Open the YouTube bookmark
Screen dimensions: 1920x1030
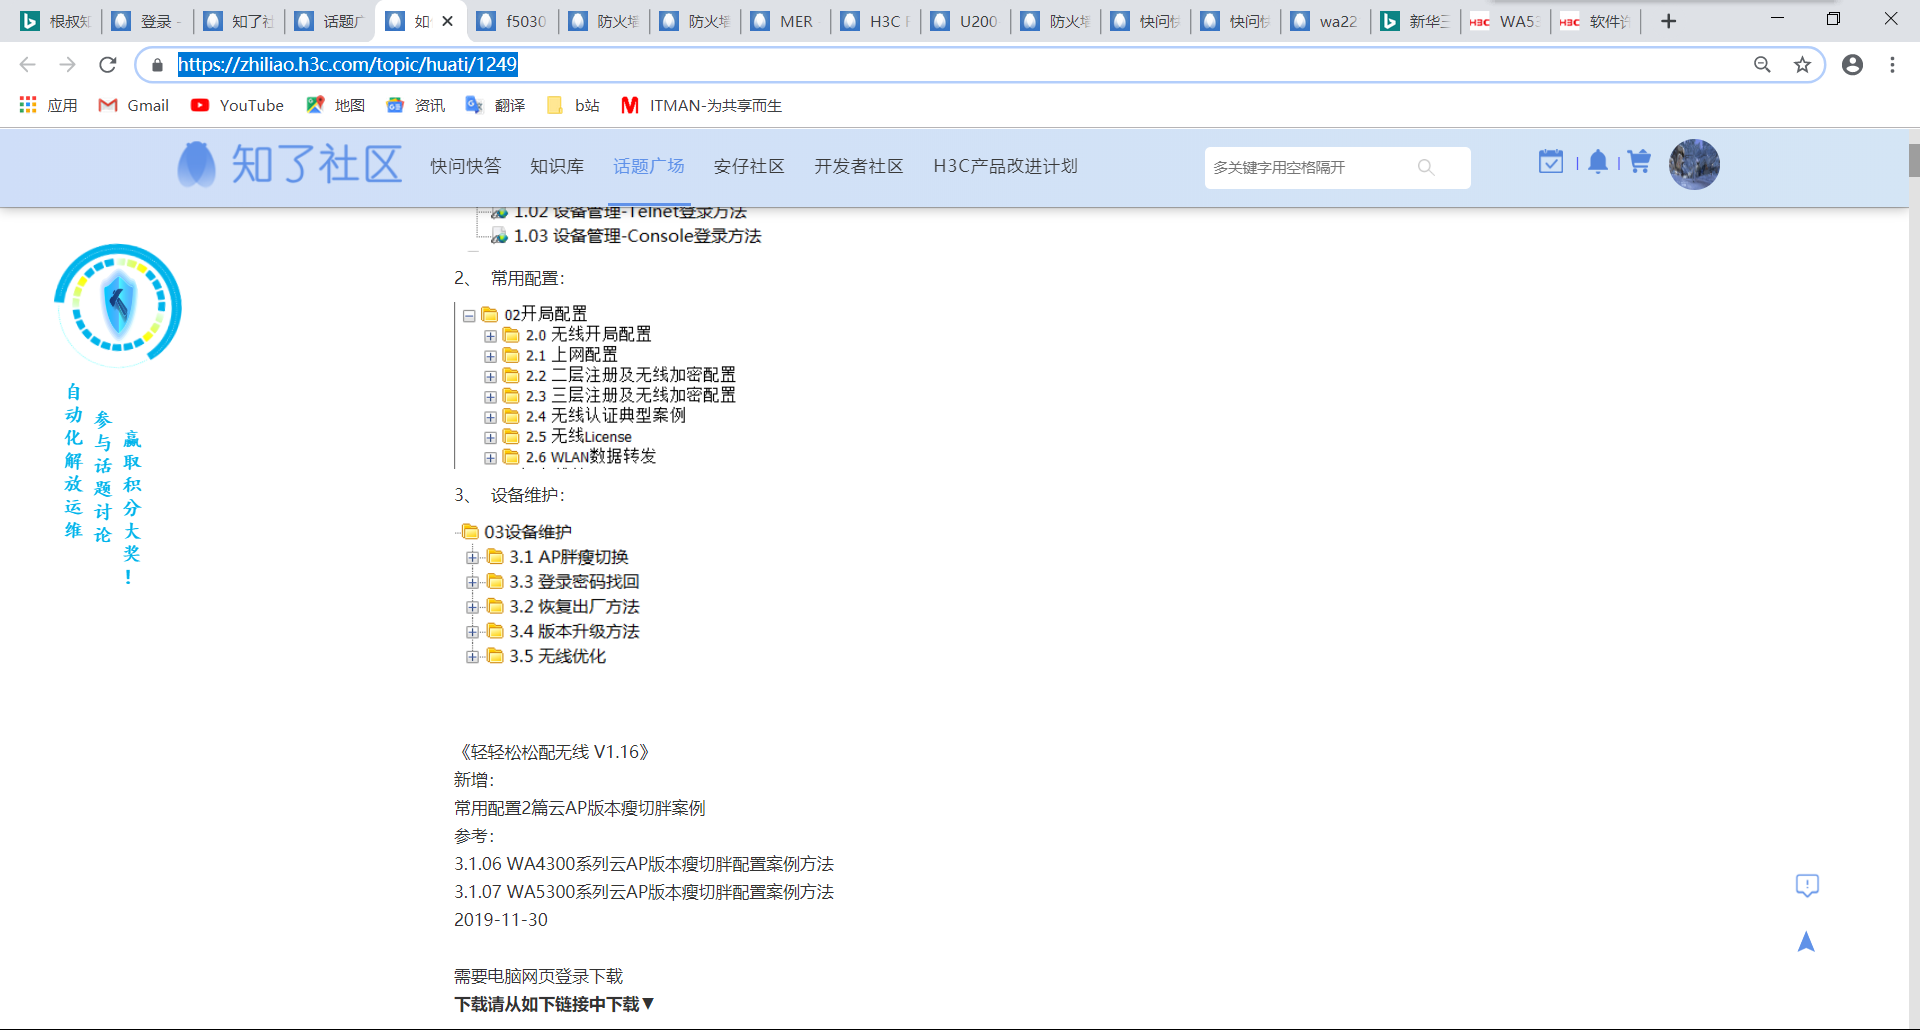(x=237, y=105)
